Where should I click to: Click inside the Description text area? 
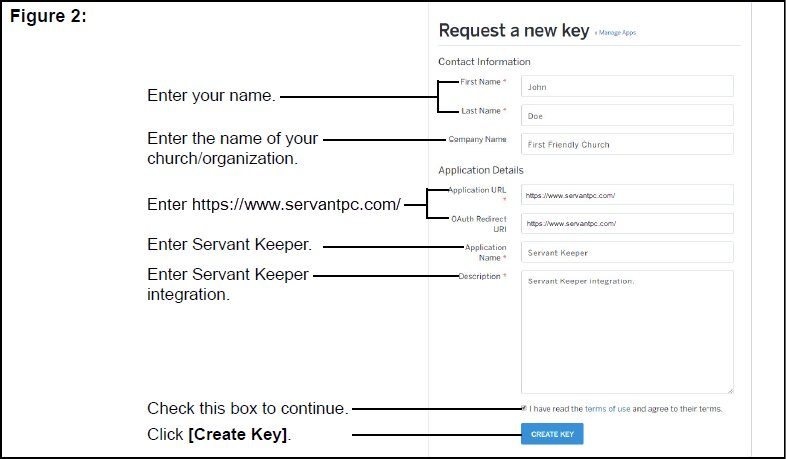[x=627, y=332]
